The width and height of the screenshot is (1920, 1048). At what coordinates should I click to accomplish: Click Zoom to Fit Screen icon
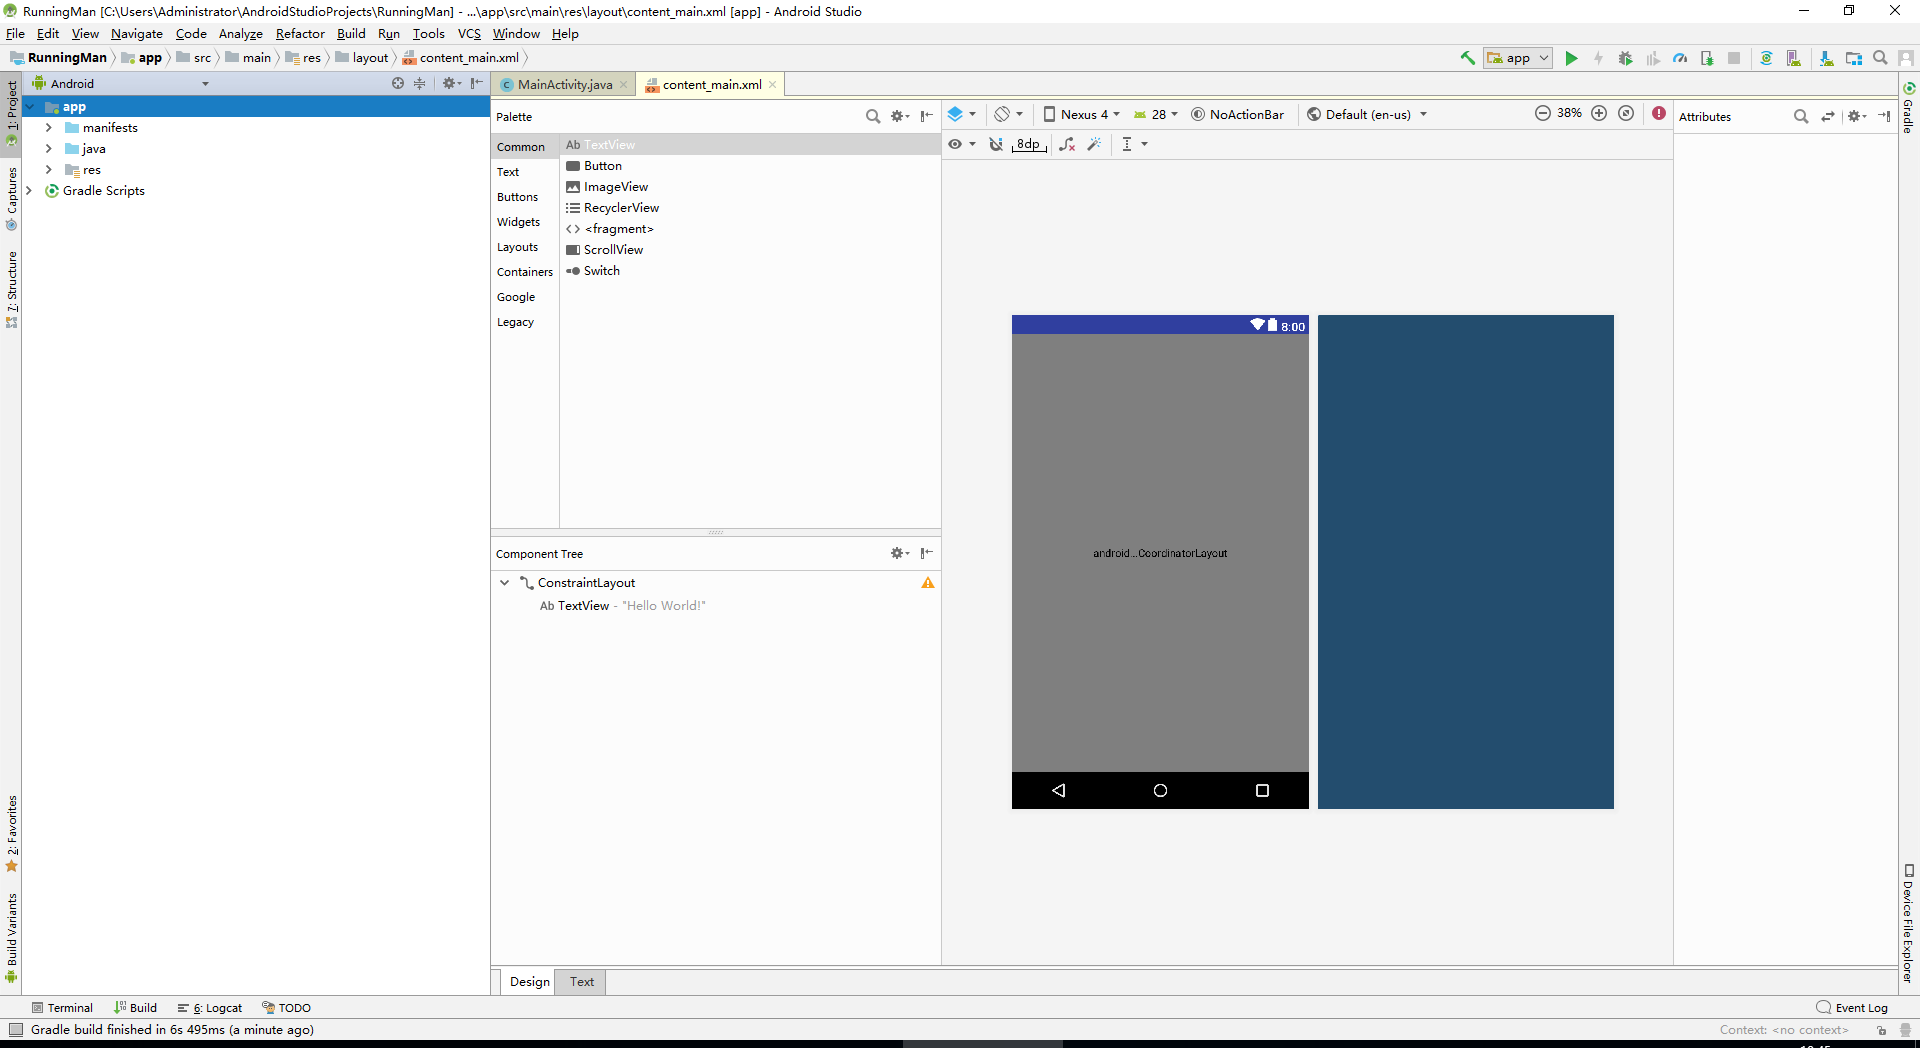pyautogui.click(x=1626, y=113)
